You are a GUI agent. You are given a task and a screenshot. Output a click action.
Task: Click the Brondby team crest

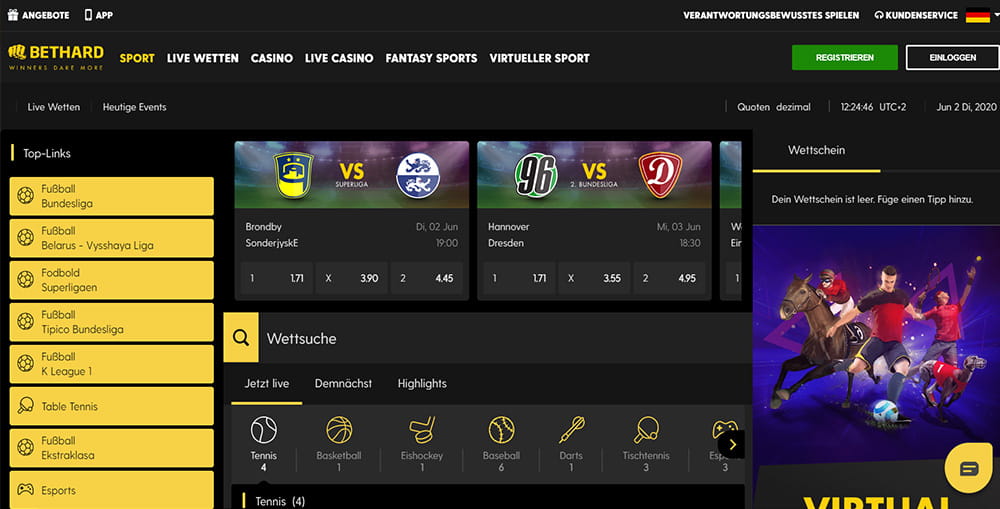pyautogui.click(x=293, y=175)
